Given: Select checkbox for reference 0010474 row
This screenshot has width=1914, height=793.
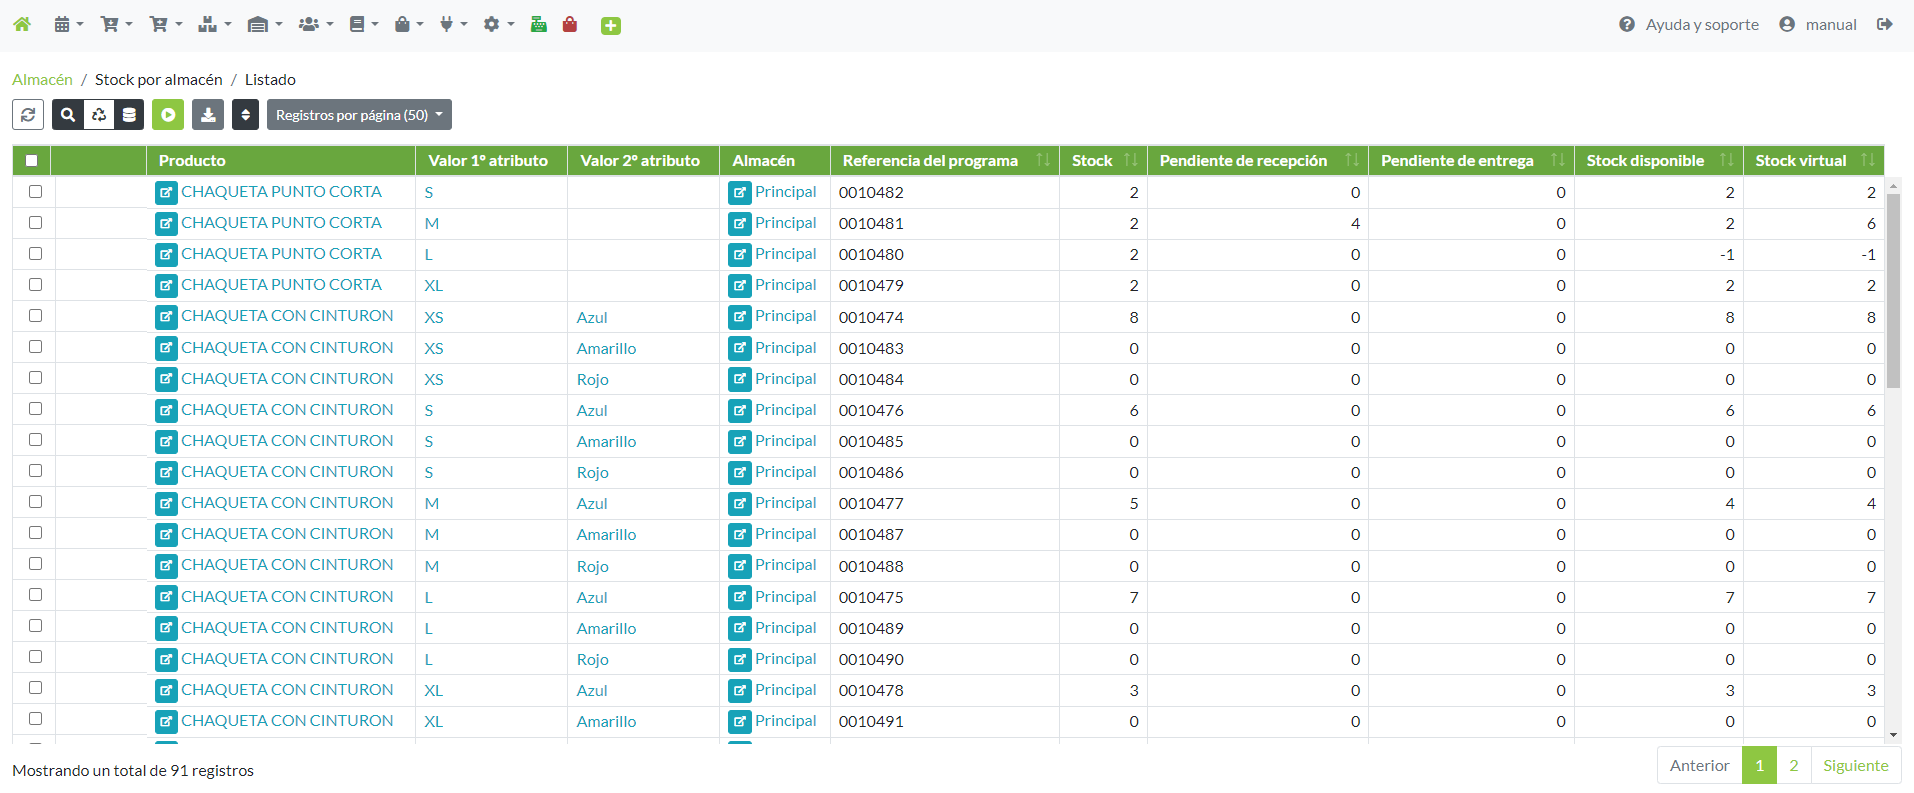Looking at the screenshot, I should coord(36,316).
